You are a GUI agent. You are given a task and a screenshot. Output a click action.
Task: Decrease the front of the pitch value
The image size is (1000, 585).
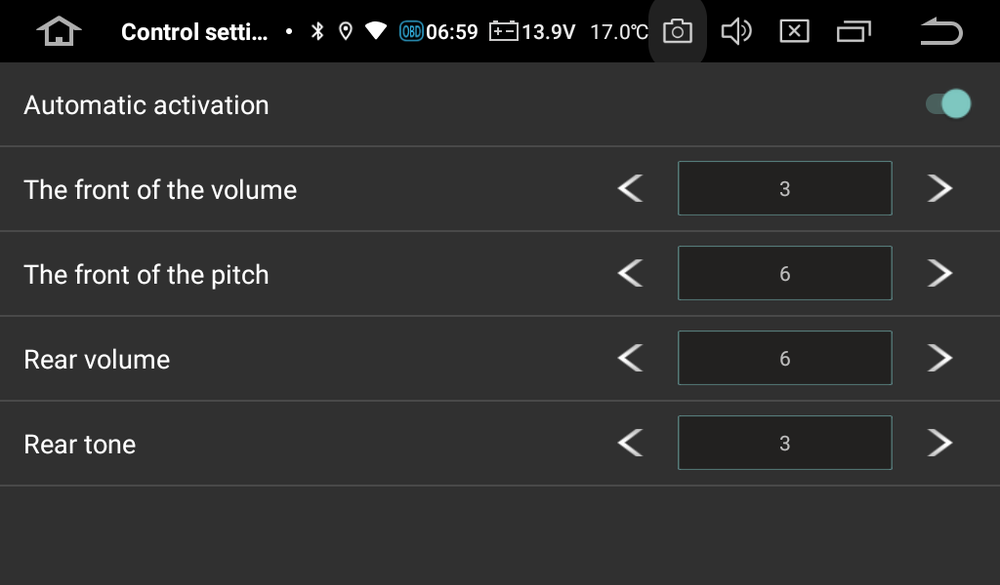[631, 273]
